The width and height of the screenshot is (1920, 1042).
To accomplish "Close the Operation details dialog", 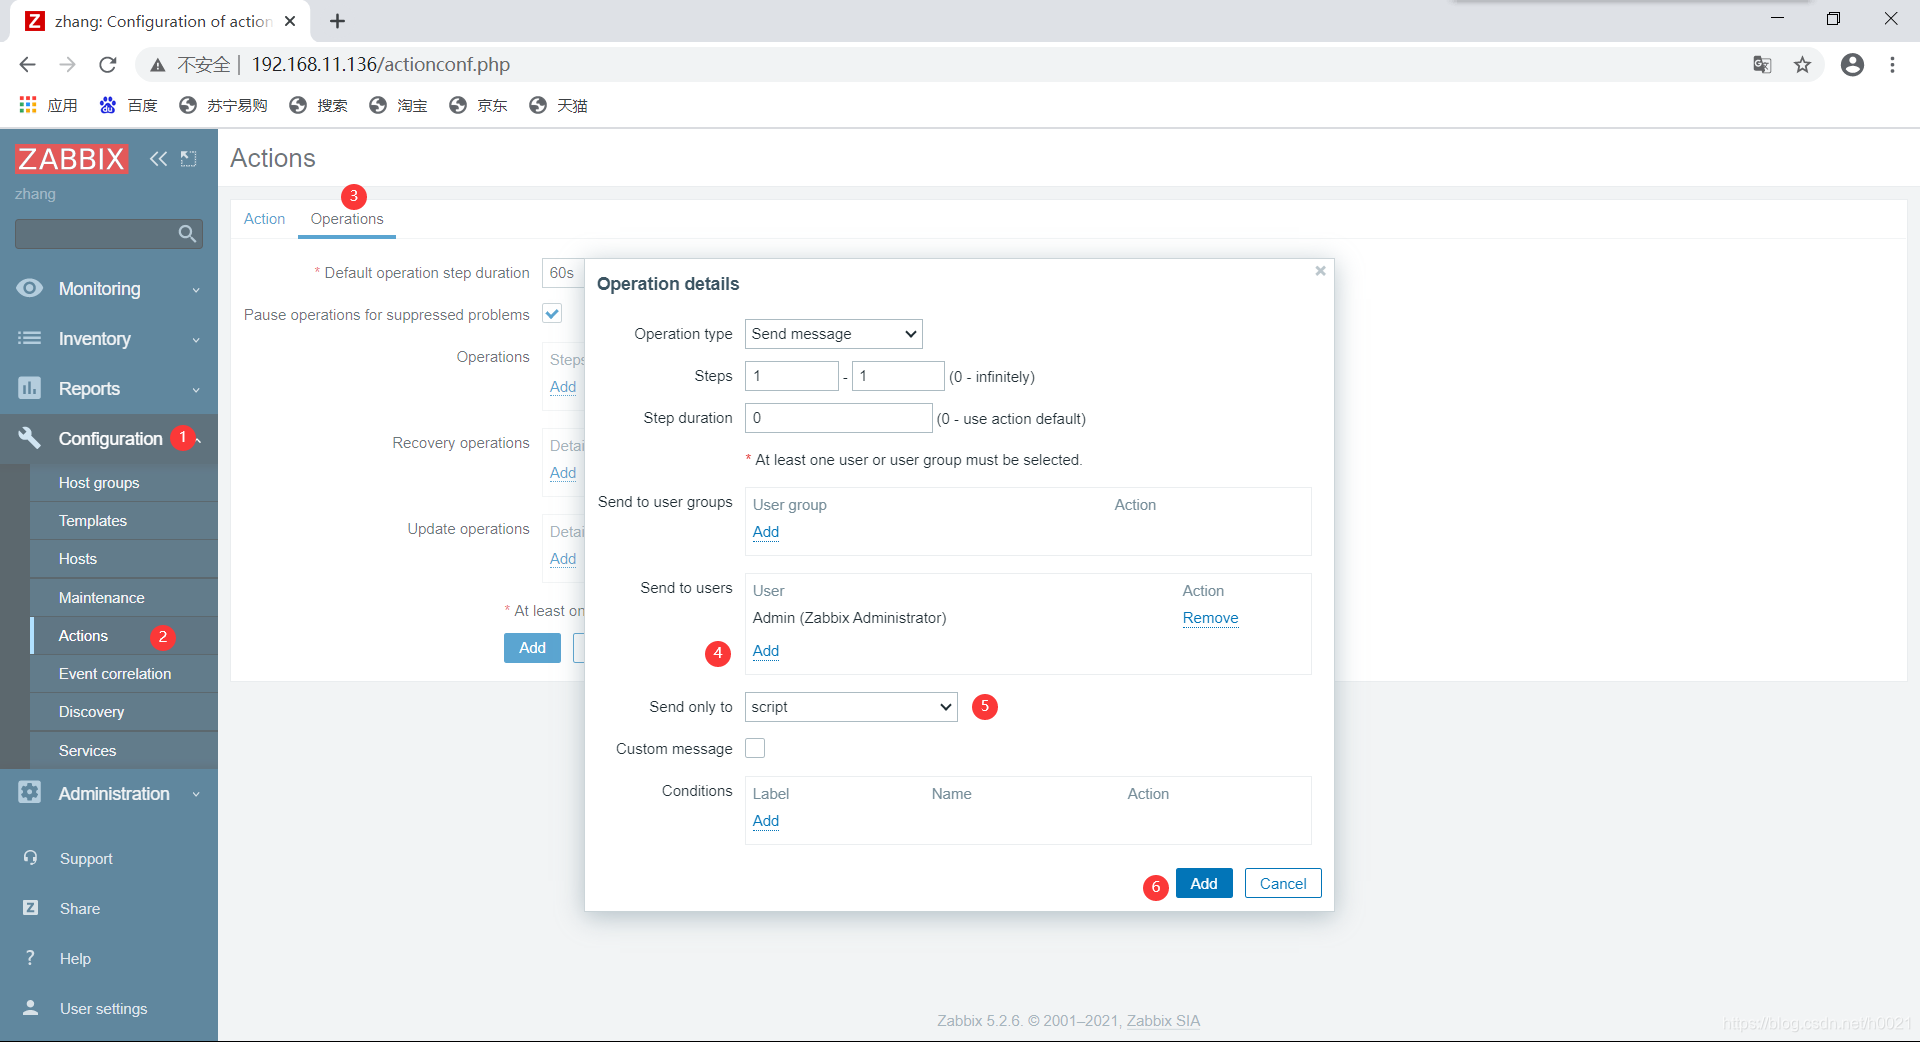I will pos(1320,271).
